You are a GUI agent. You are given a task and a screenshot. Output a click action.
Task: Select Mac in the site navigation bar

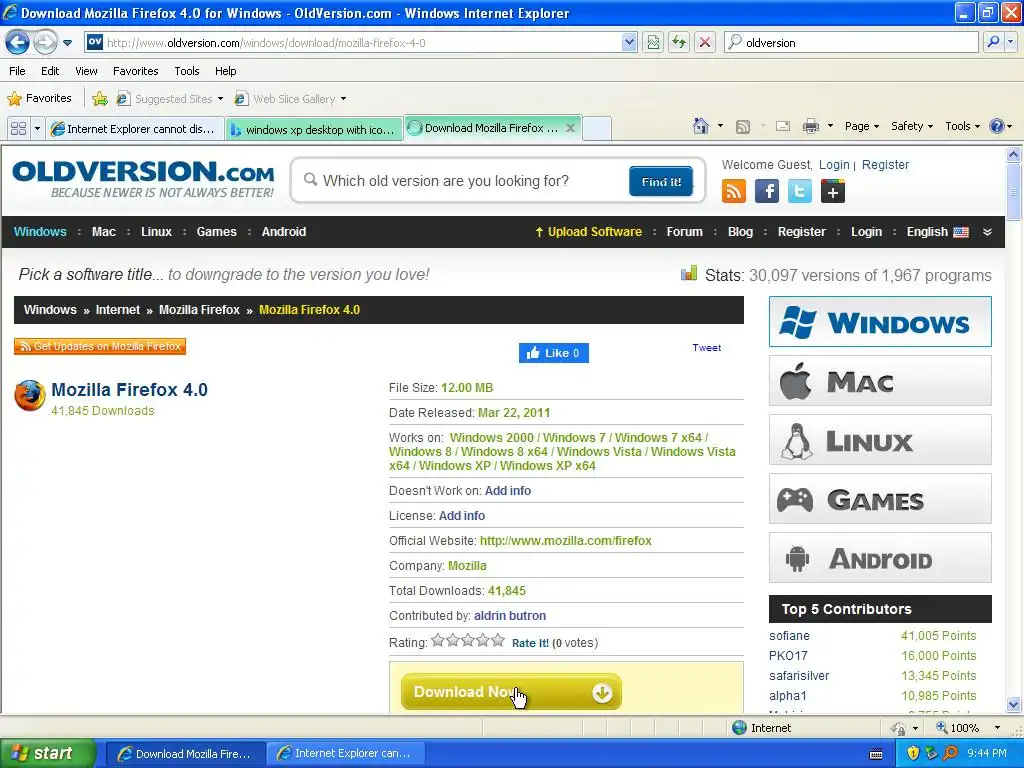point(104,232)
